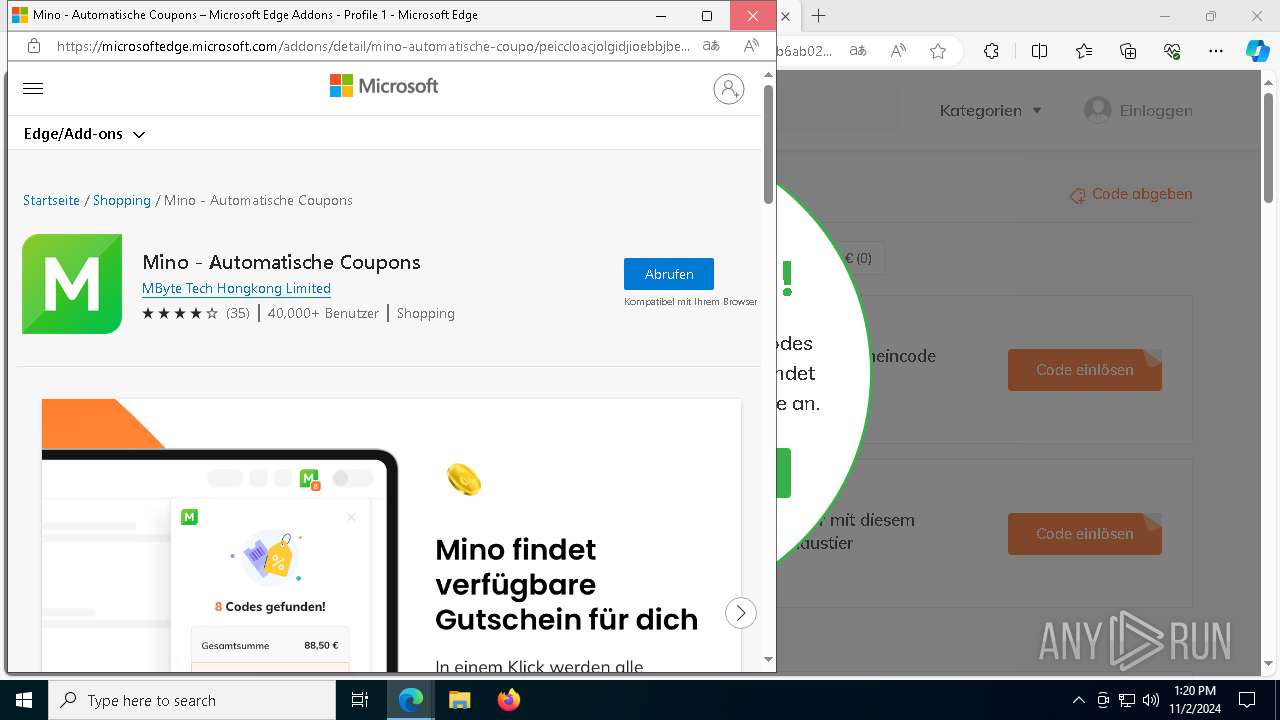
Task: Close the background browser tab
Action: pyautogui.click(x=786, y=16)
